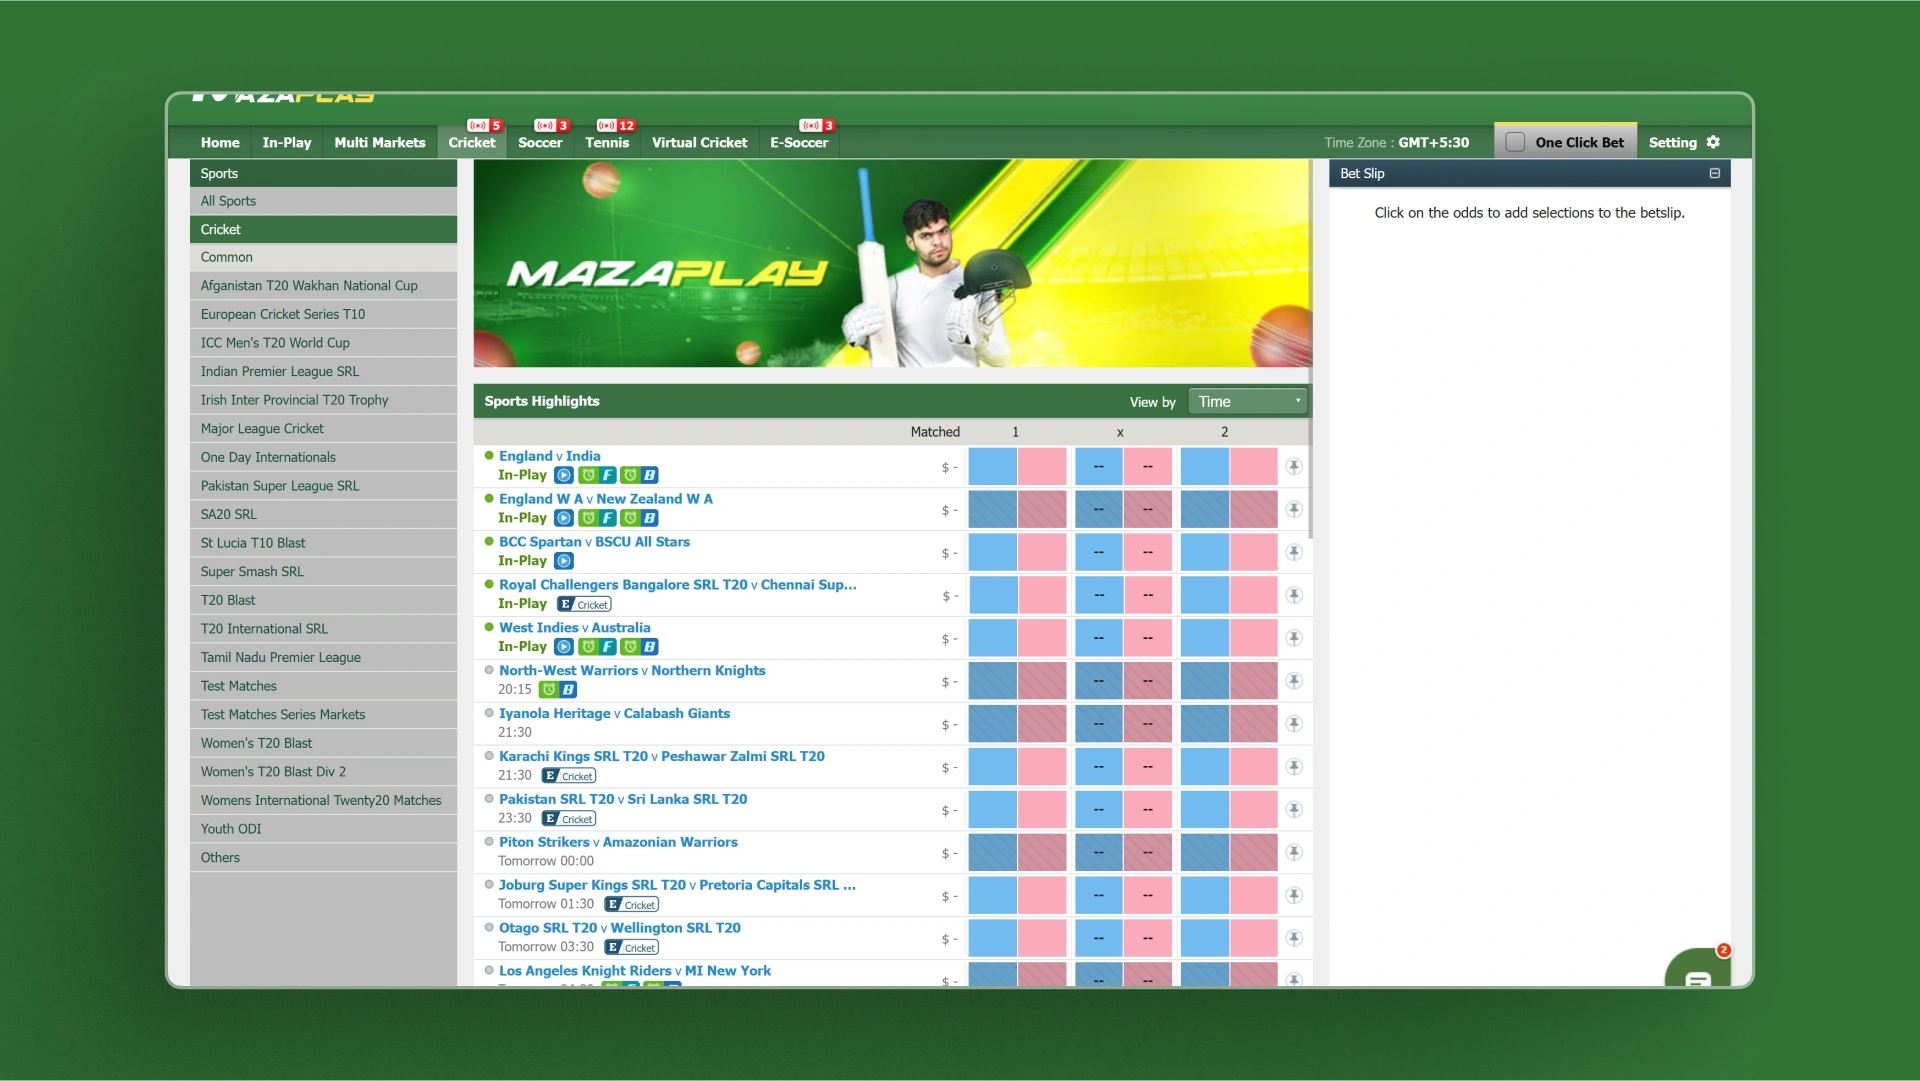The width and height of the screenshot is (1920, 1081).
Task: Click pink lay odds for India under column 2
Action: (1254, 467)
